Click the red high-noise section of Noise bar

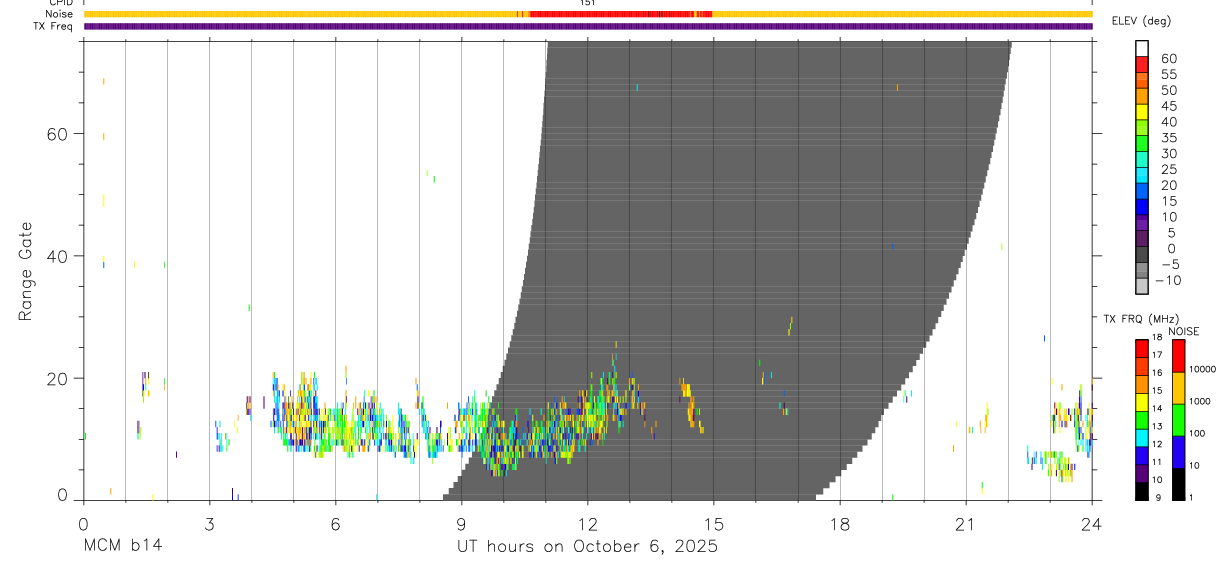click(620, 14)
